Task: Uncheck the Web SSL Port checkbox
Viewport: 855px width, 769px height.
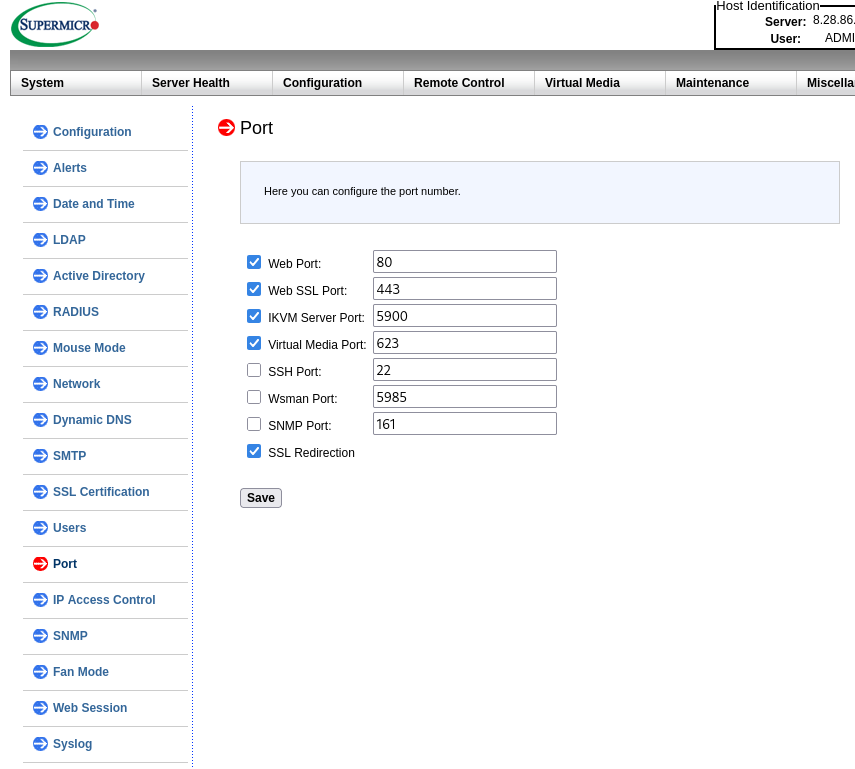Action: [254, 289]
